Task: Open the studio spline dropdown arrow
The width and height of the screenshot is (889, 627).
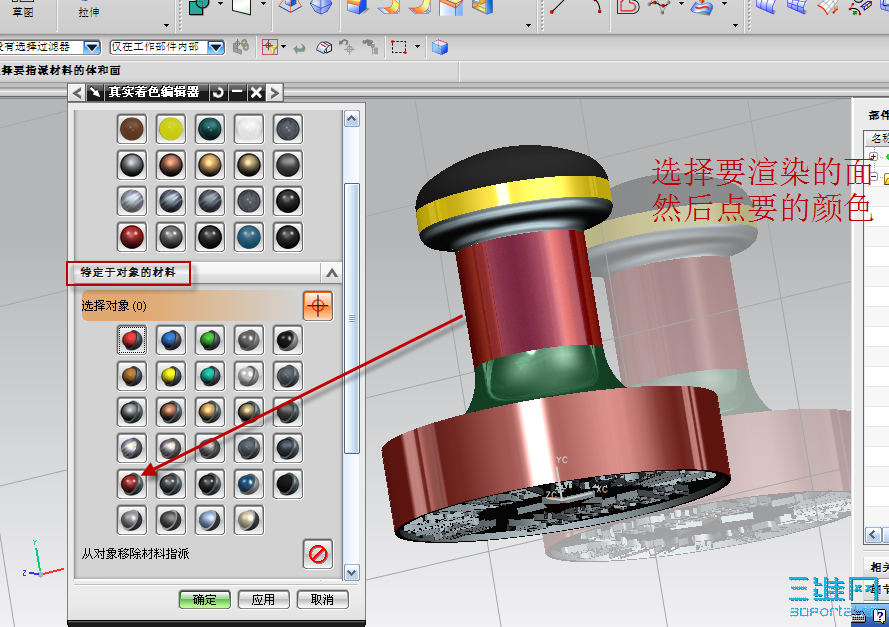Action: 681,5
